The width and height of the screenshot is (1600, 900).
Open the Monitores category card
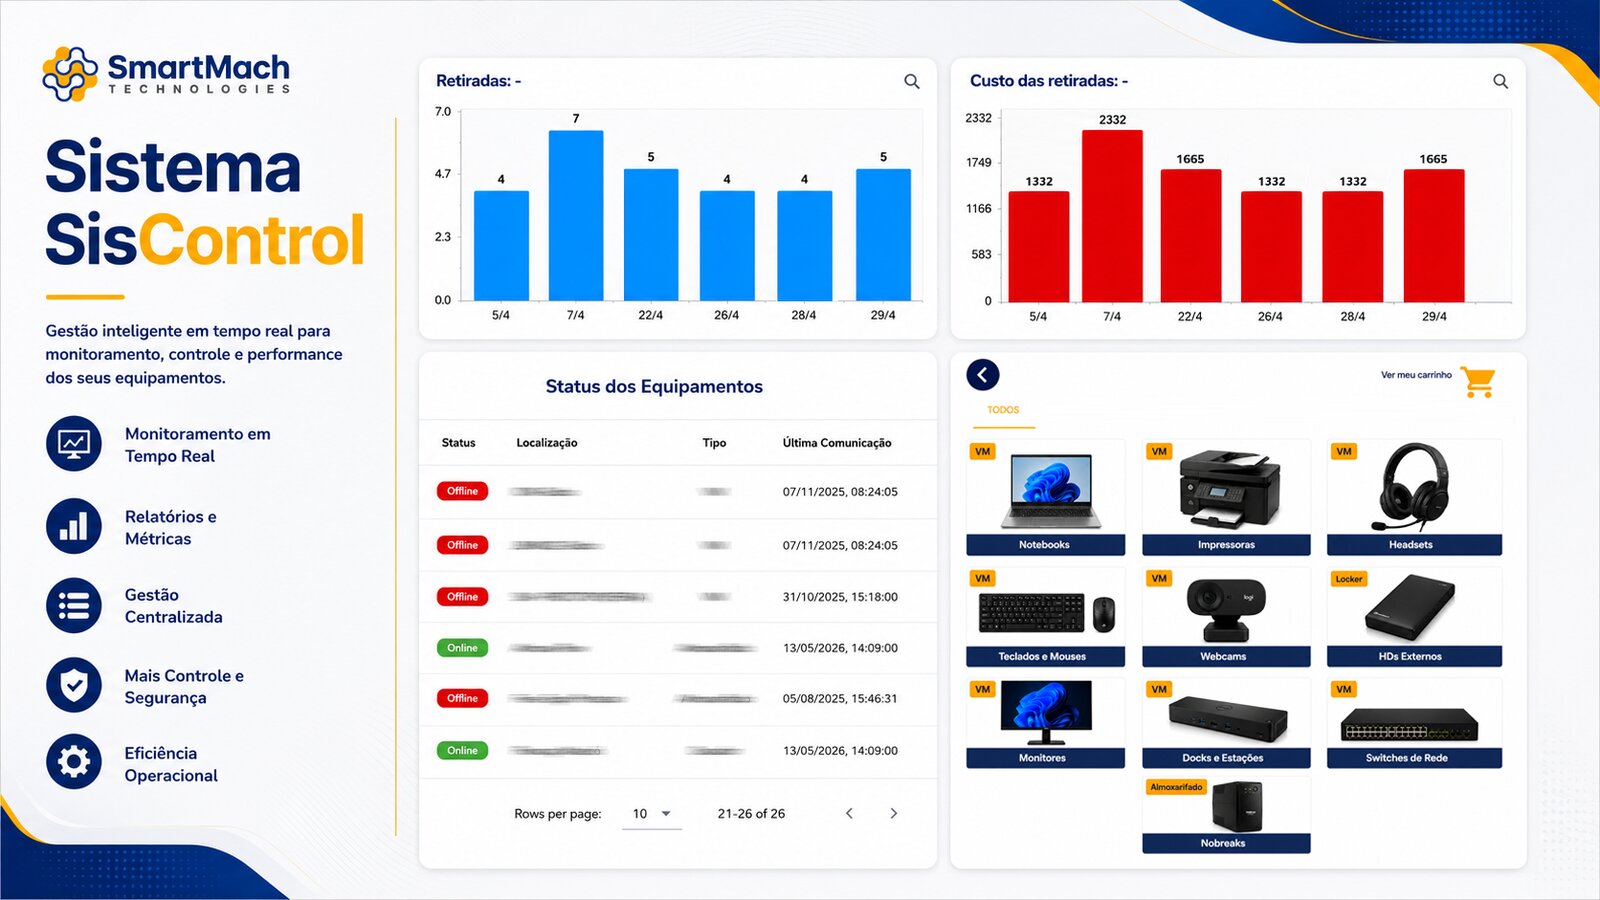click(1045, 723)
